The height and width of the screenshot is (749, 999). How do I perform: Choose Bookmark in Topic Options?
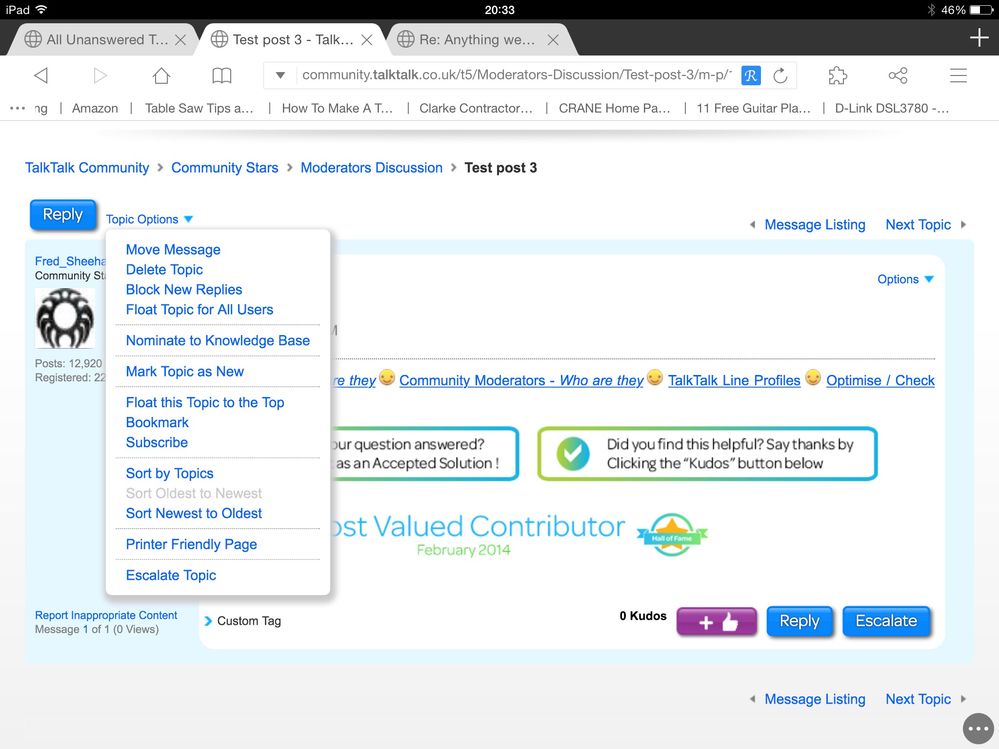click(157, 422)
